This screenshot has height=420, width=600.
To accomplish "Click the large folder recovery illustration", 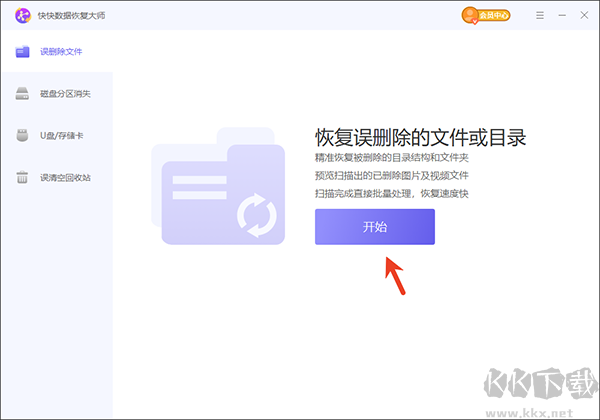I will [218, 186].
